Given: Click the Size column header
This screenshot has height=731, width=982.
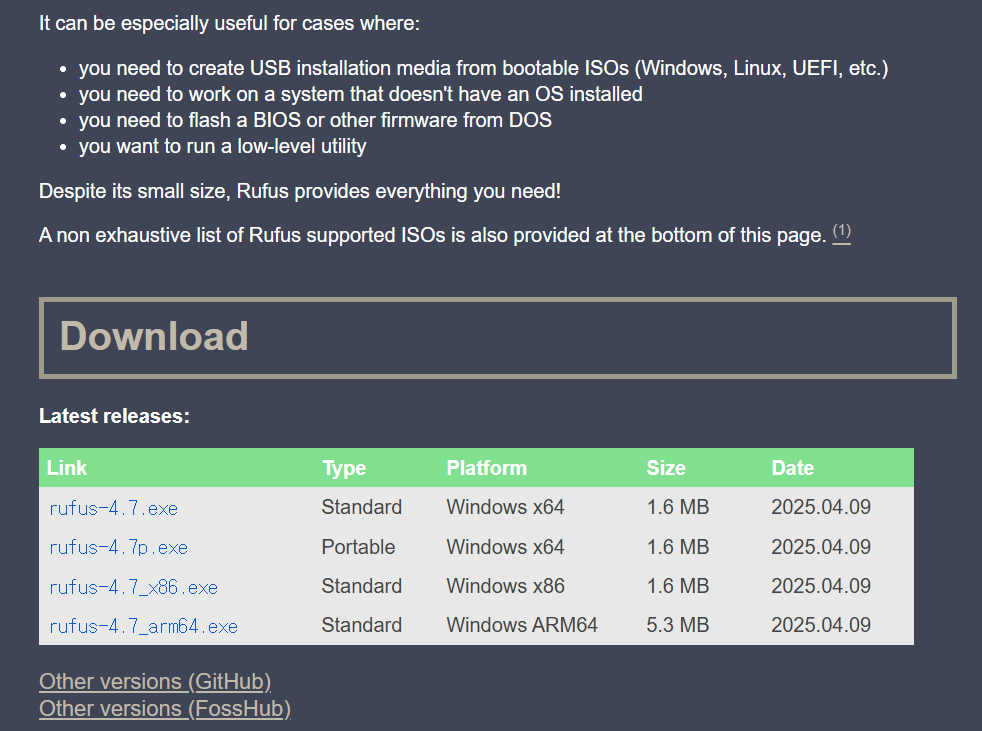Looking at the screenshot, I should pyautogui.click(x=666, y=468).
